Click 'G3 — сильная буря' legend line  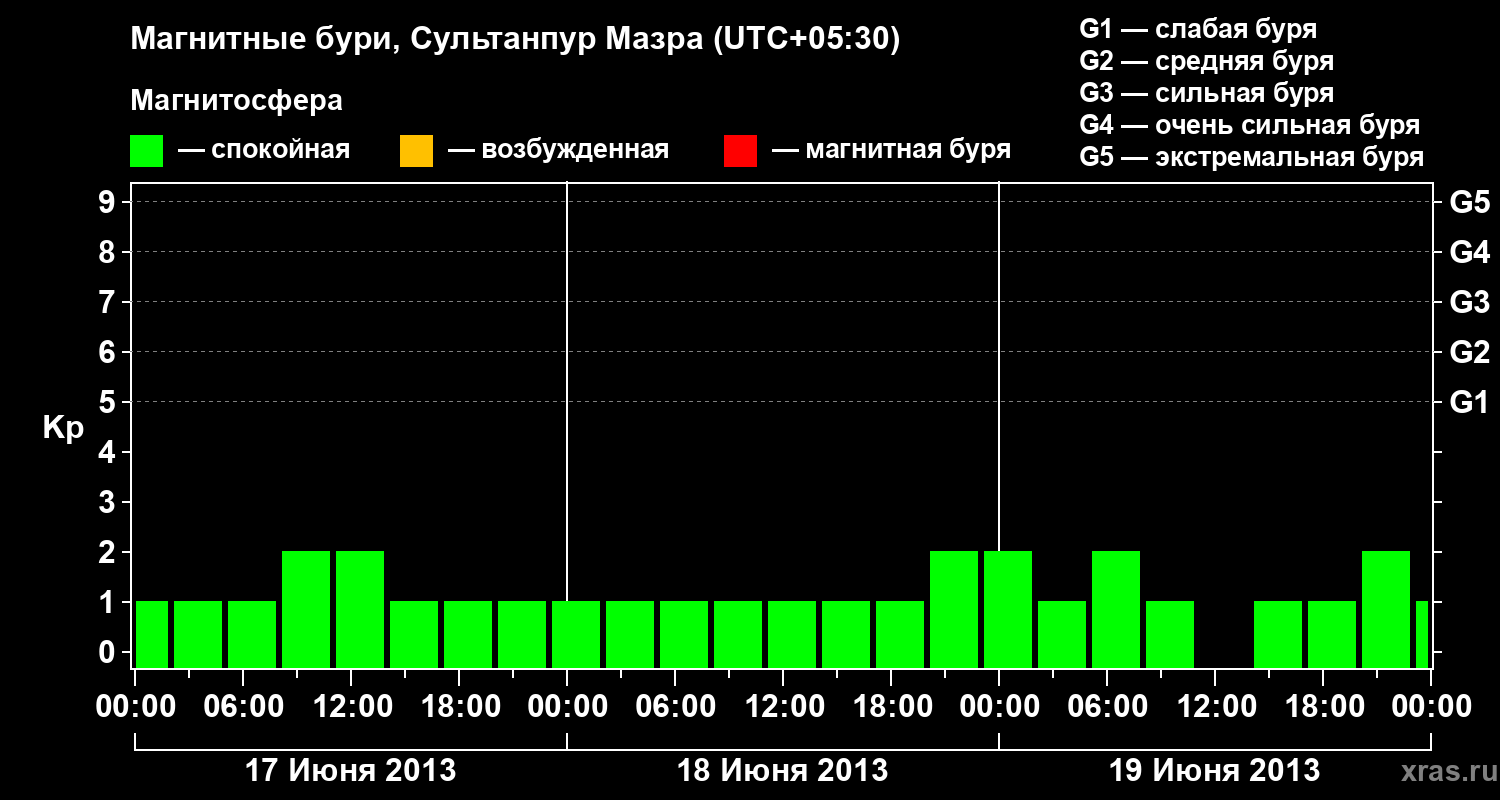pyautogui.click(x=1207, y=93)
